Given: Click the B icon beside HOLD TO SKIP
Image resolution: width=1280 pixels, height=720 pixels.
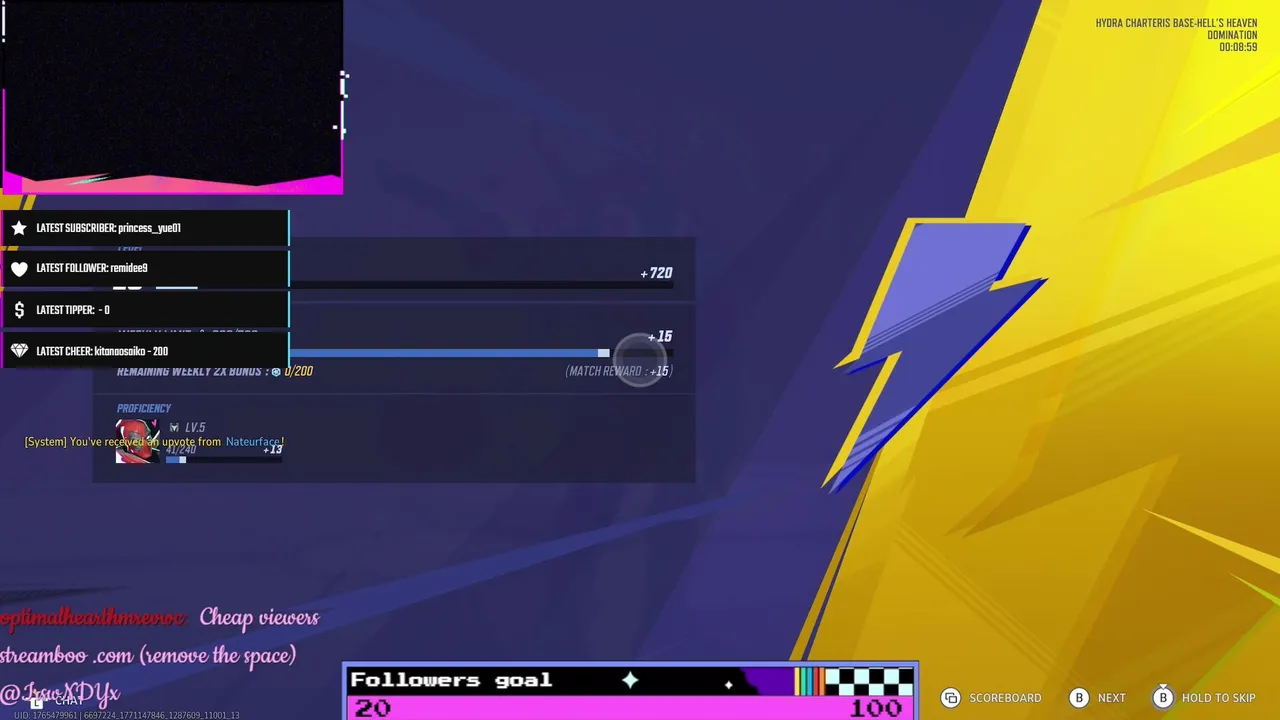Looking at the screenshot, I should pos(1163,698).
